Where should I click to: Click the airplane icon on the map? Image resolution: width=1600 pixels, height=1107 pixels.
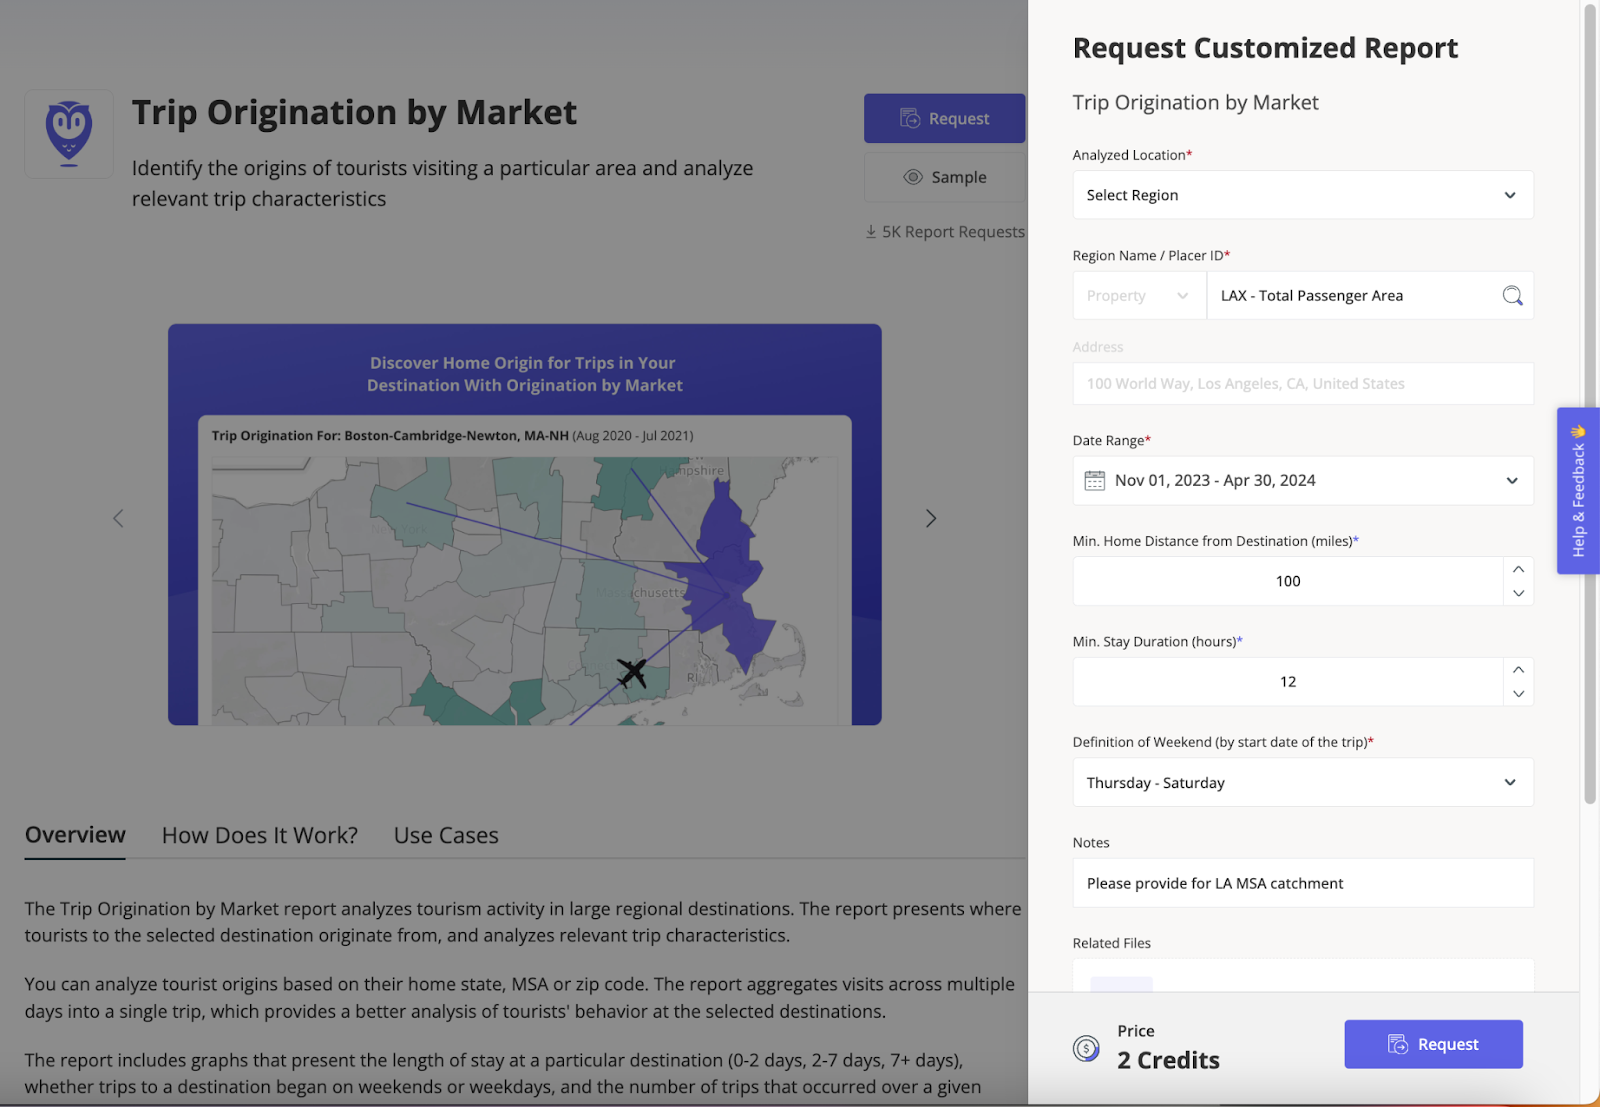point(631,673)
